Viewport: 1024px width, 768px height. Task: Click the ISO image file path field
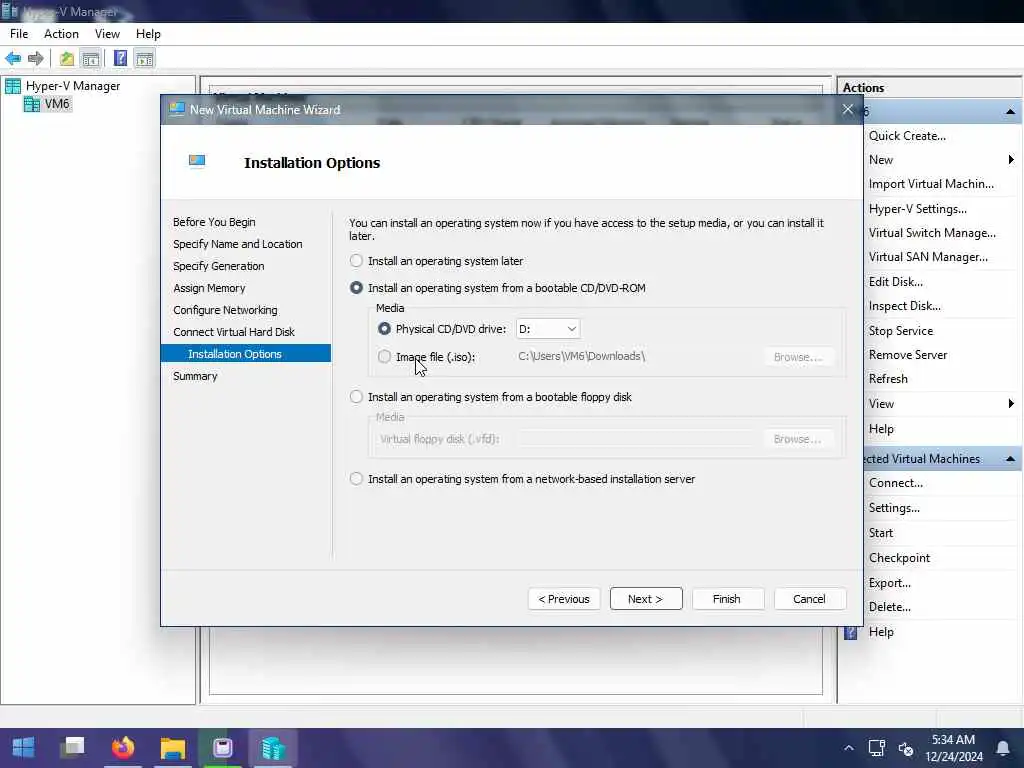[x=636, y=357]
